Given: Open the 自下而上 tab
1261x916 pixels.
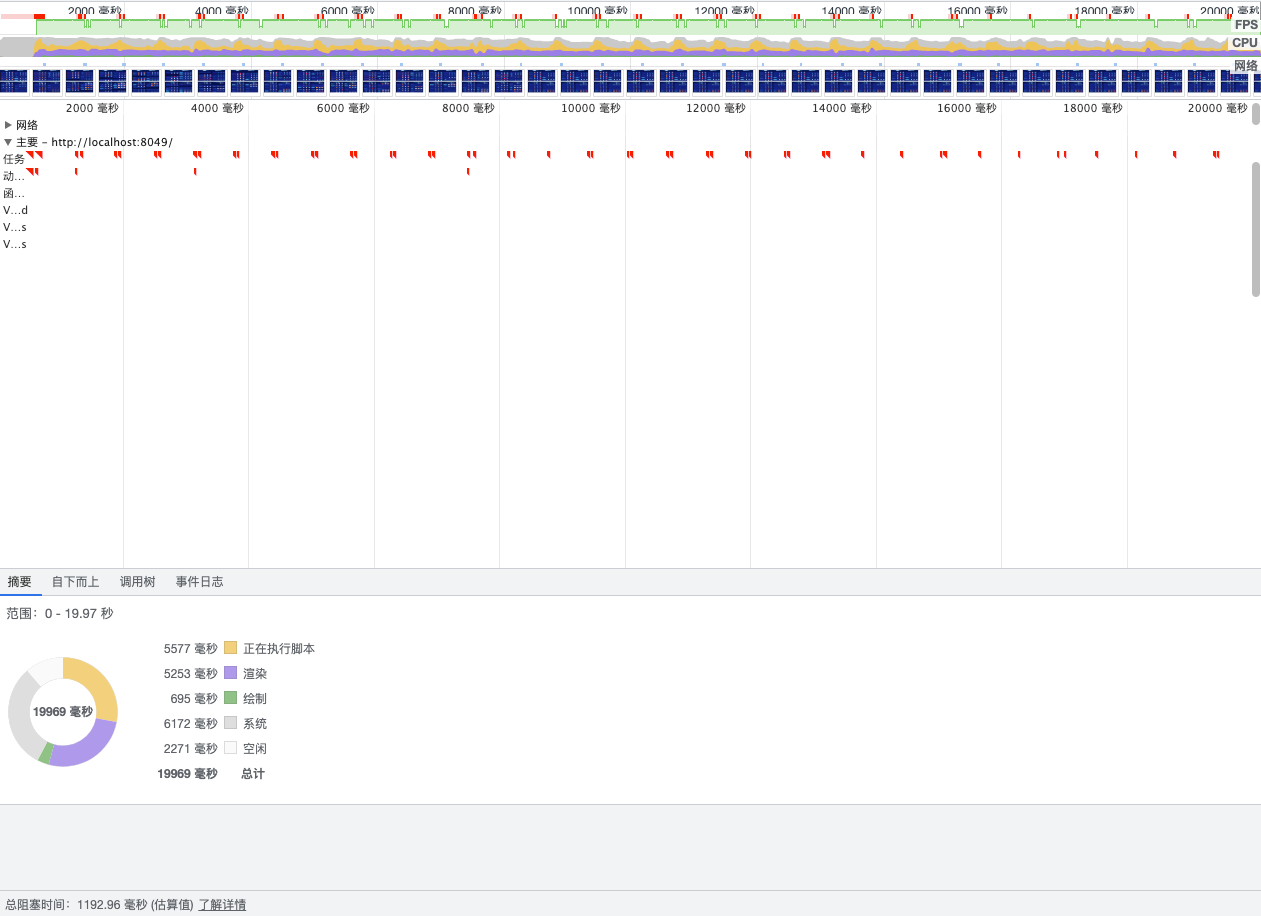Looking at the screenshot, I should tap(76, 581).
